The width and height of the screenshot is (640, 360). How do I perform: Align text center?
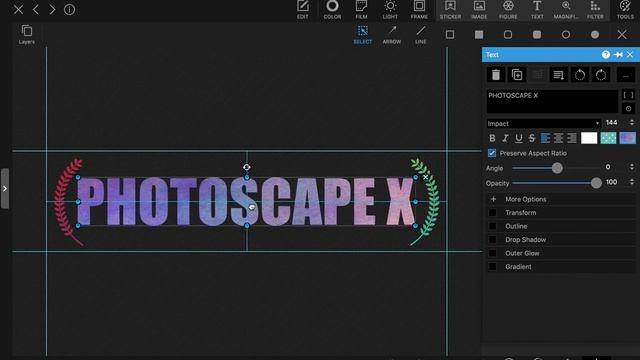tap(558, 138)
